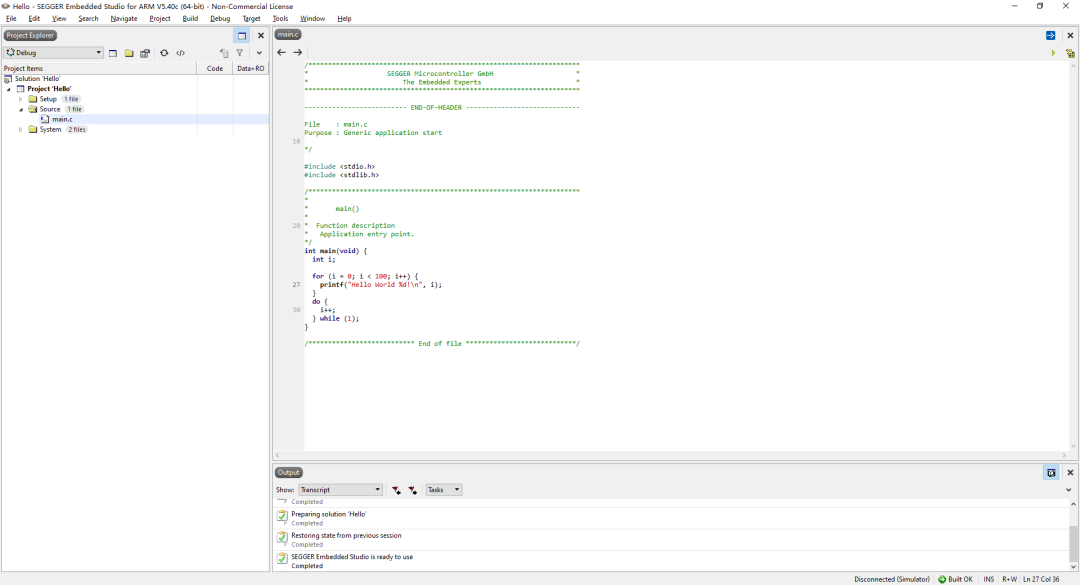Click the System folder icon

(32, 130)
